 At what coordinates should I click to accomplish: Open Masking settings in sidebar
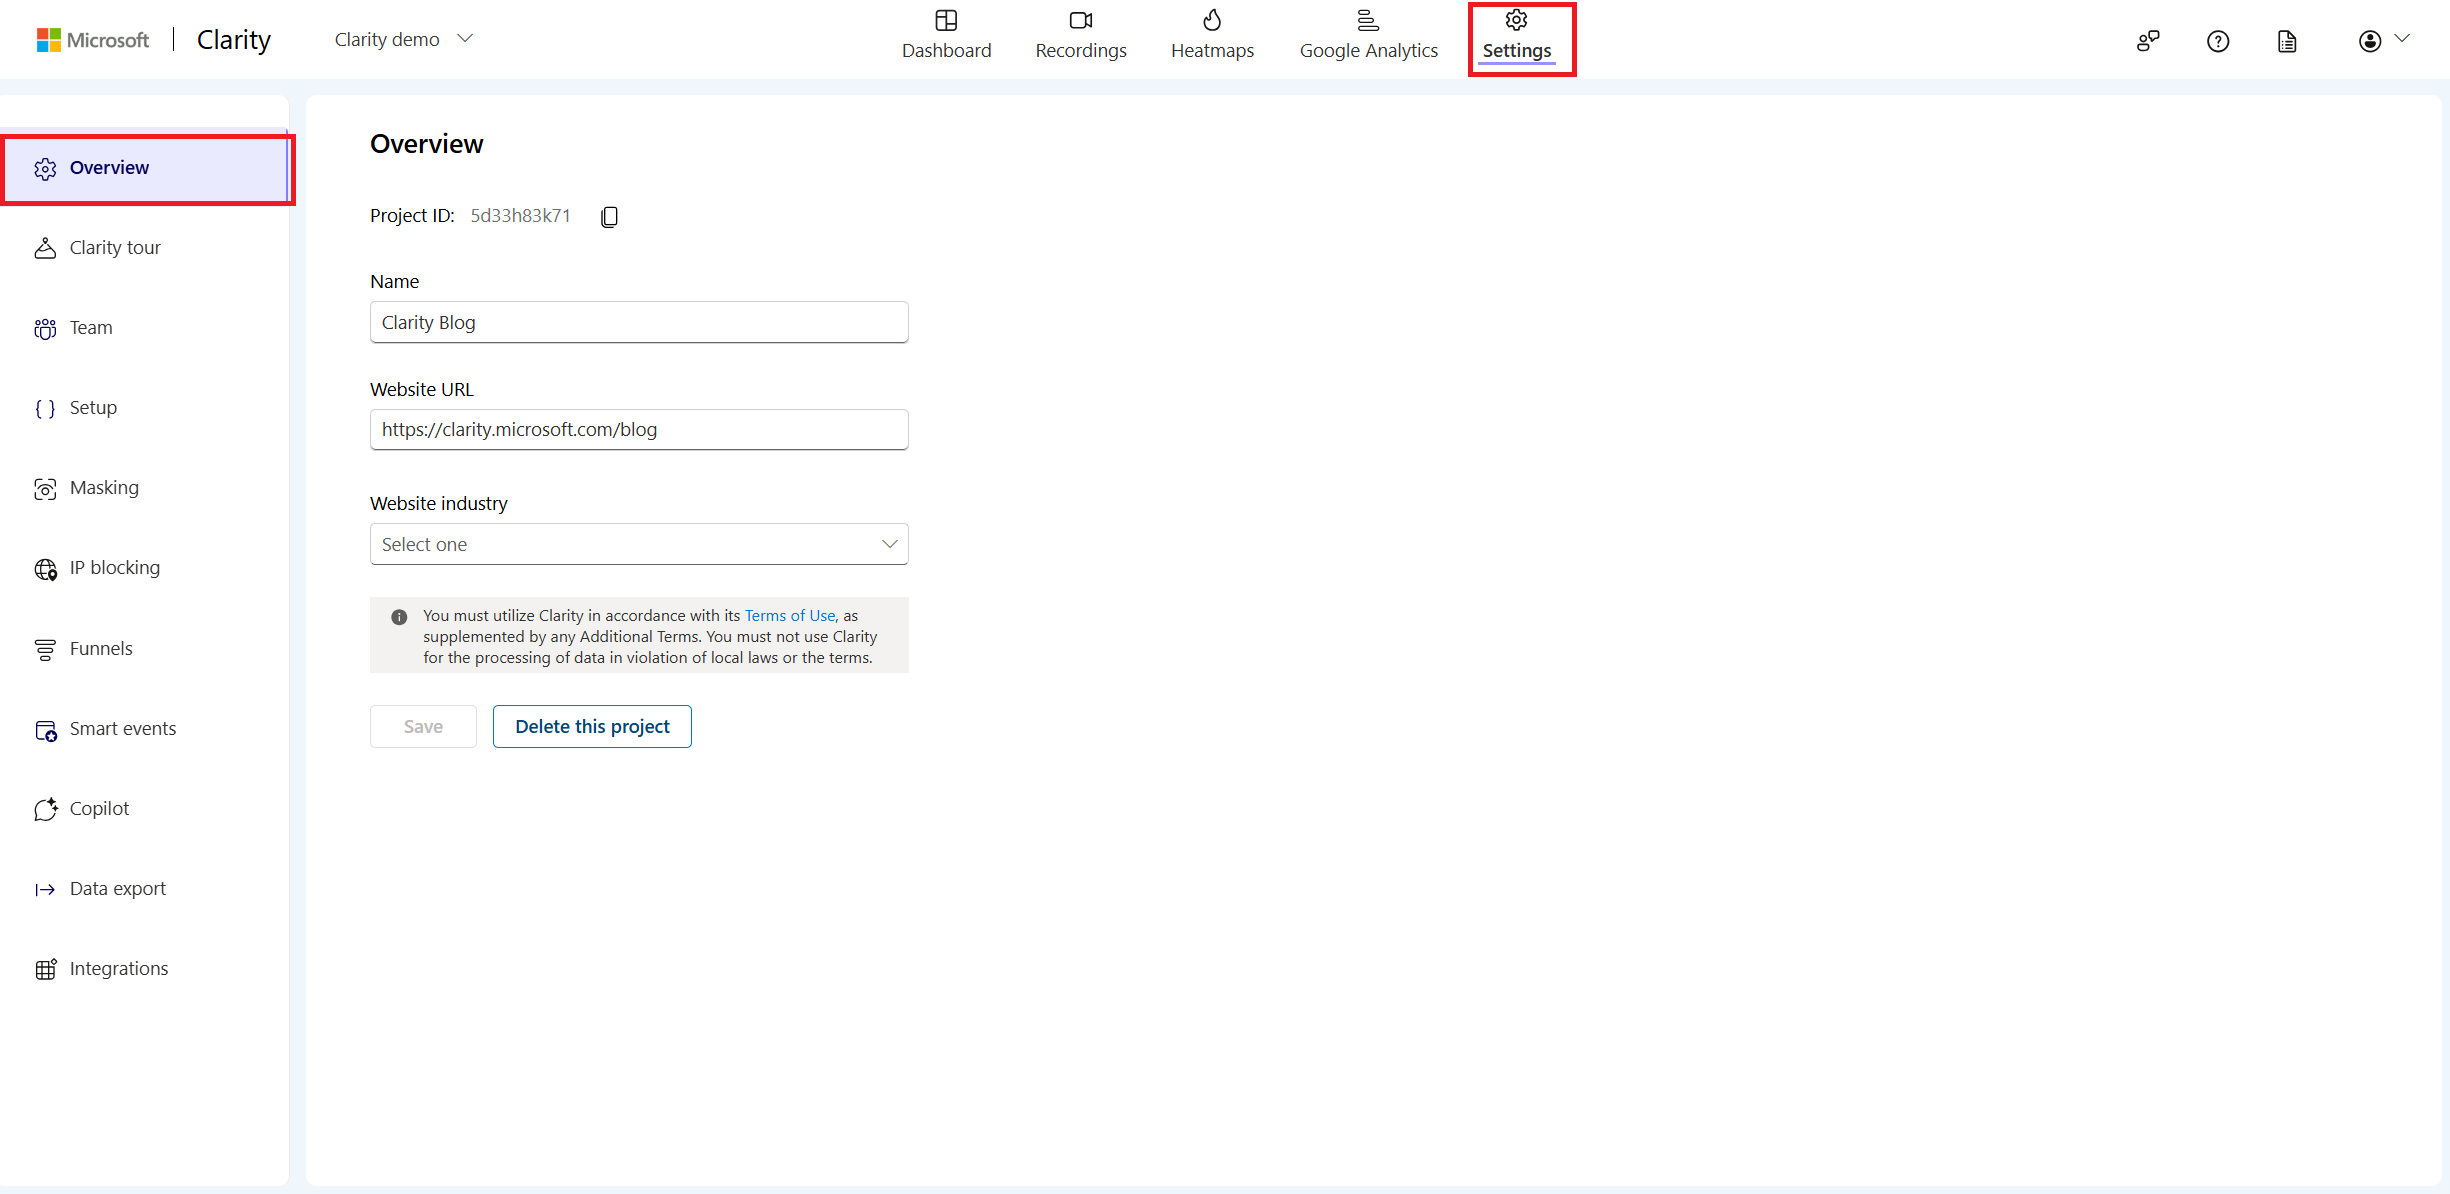tap(104, 488)
